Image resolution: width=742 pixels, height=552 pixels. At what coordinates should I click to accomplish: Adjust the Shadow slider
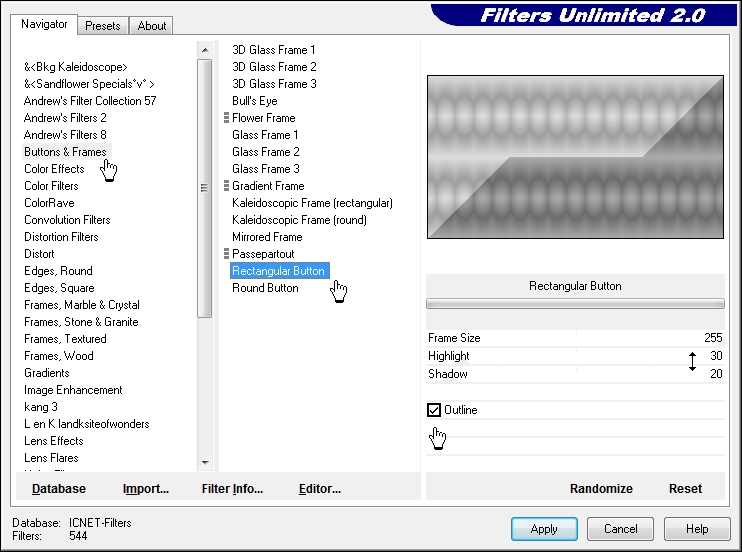(575, 374)
